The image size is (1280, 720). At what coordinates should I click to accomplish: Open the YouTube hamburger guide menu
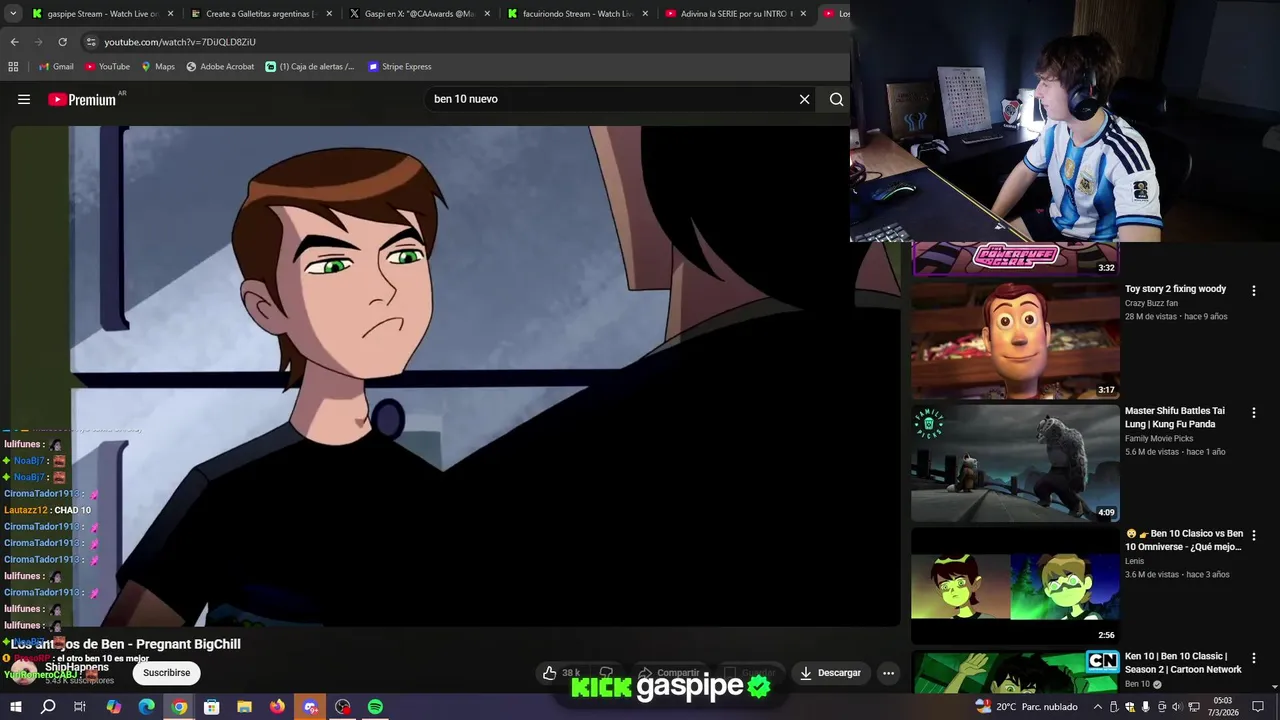(x=24, y=99)
